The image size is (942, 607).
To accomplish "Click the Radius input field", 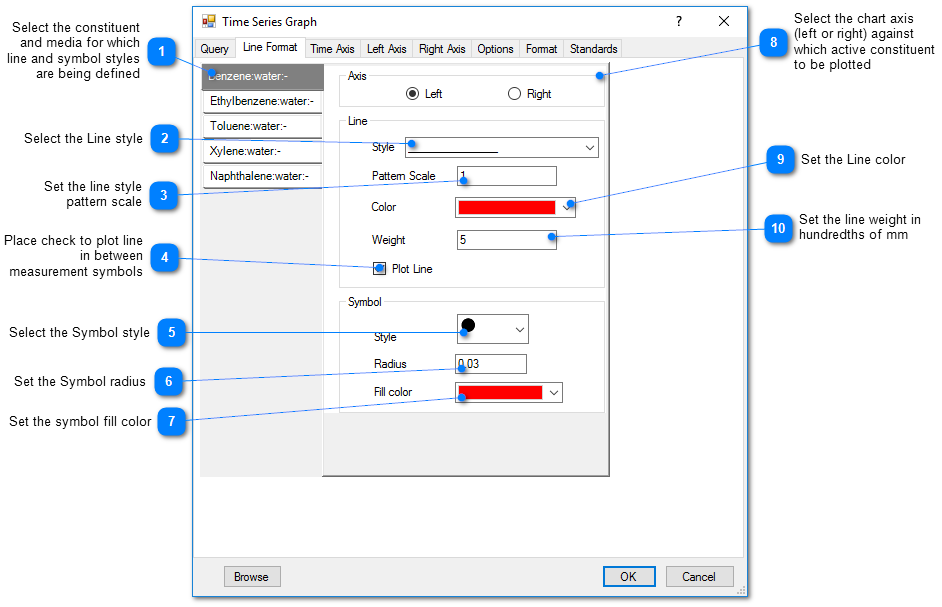I will [491, 364].
